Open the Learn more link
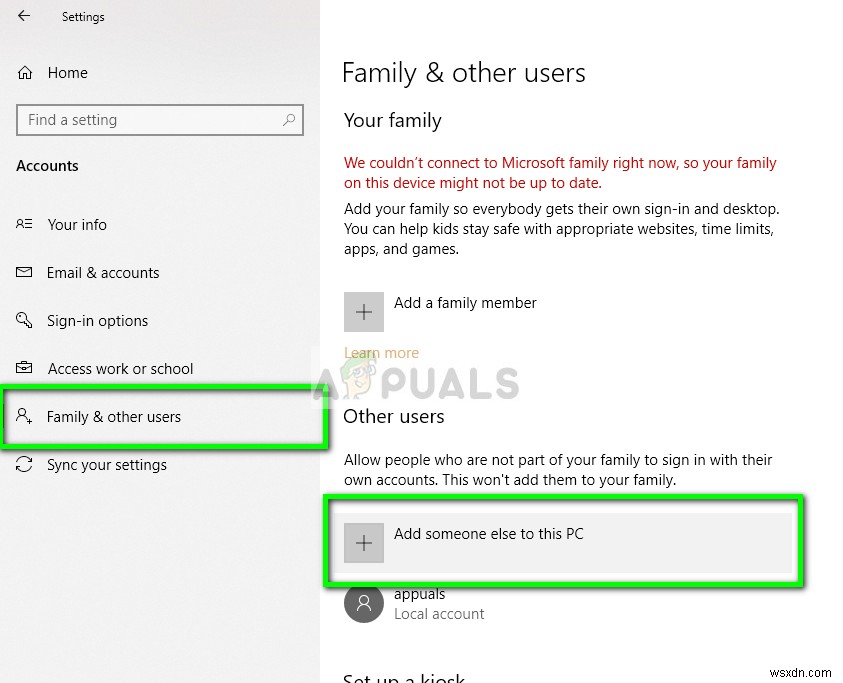 point(381,352)
